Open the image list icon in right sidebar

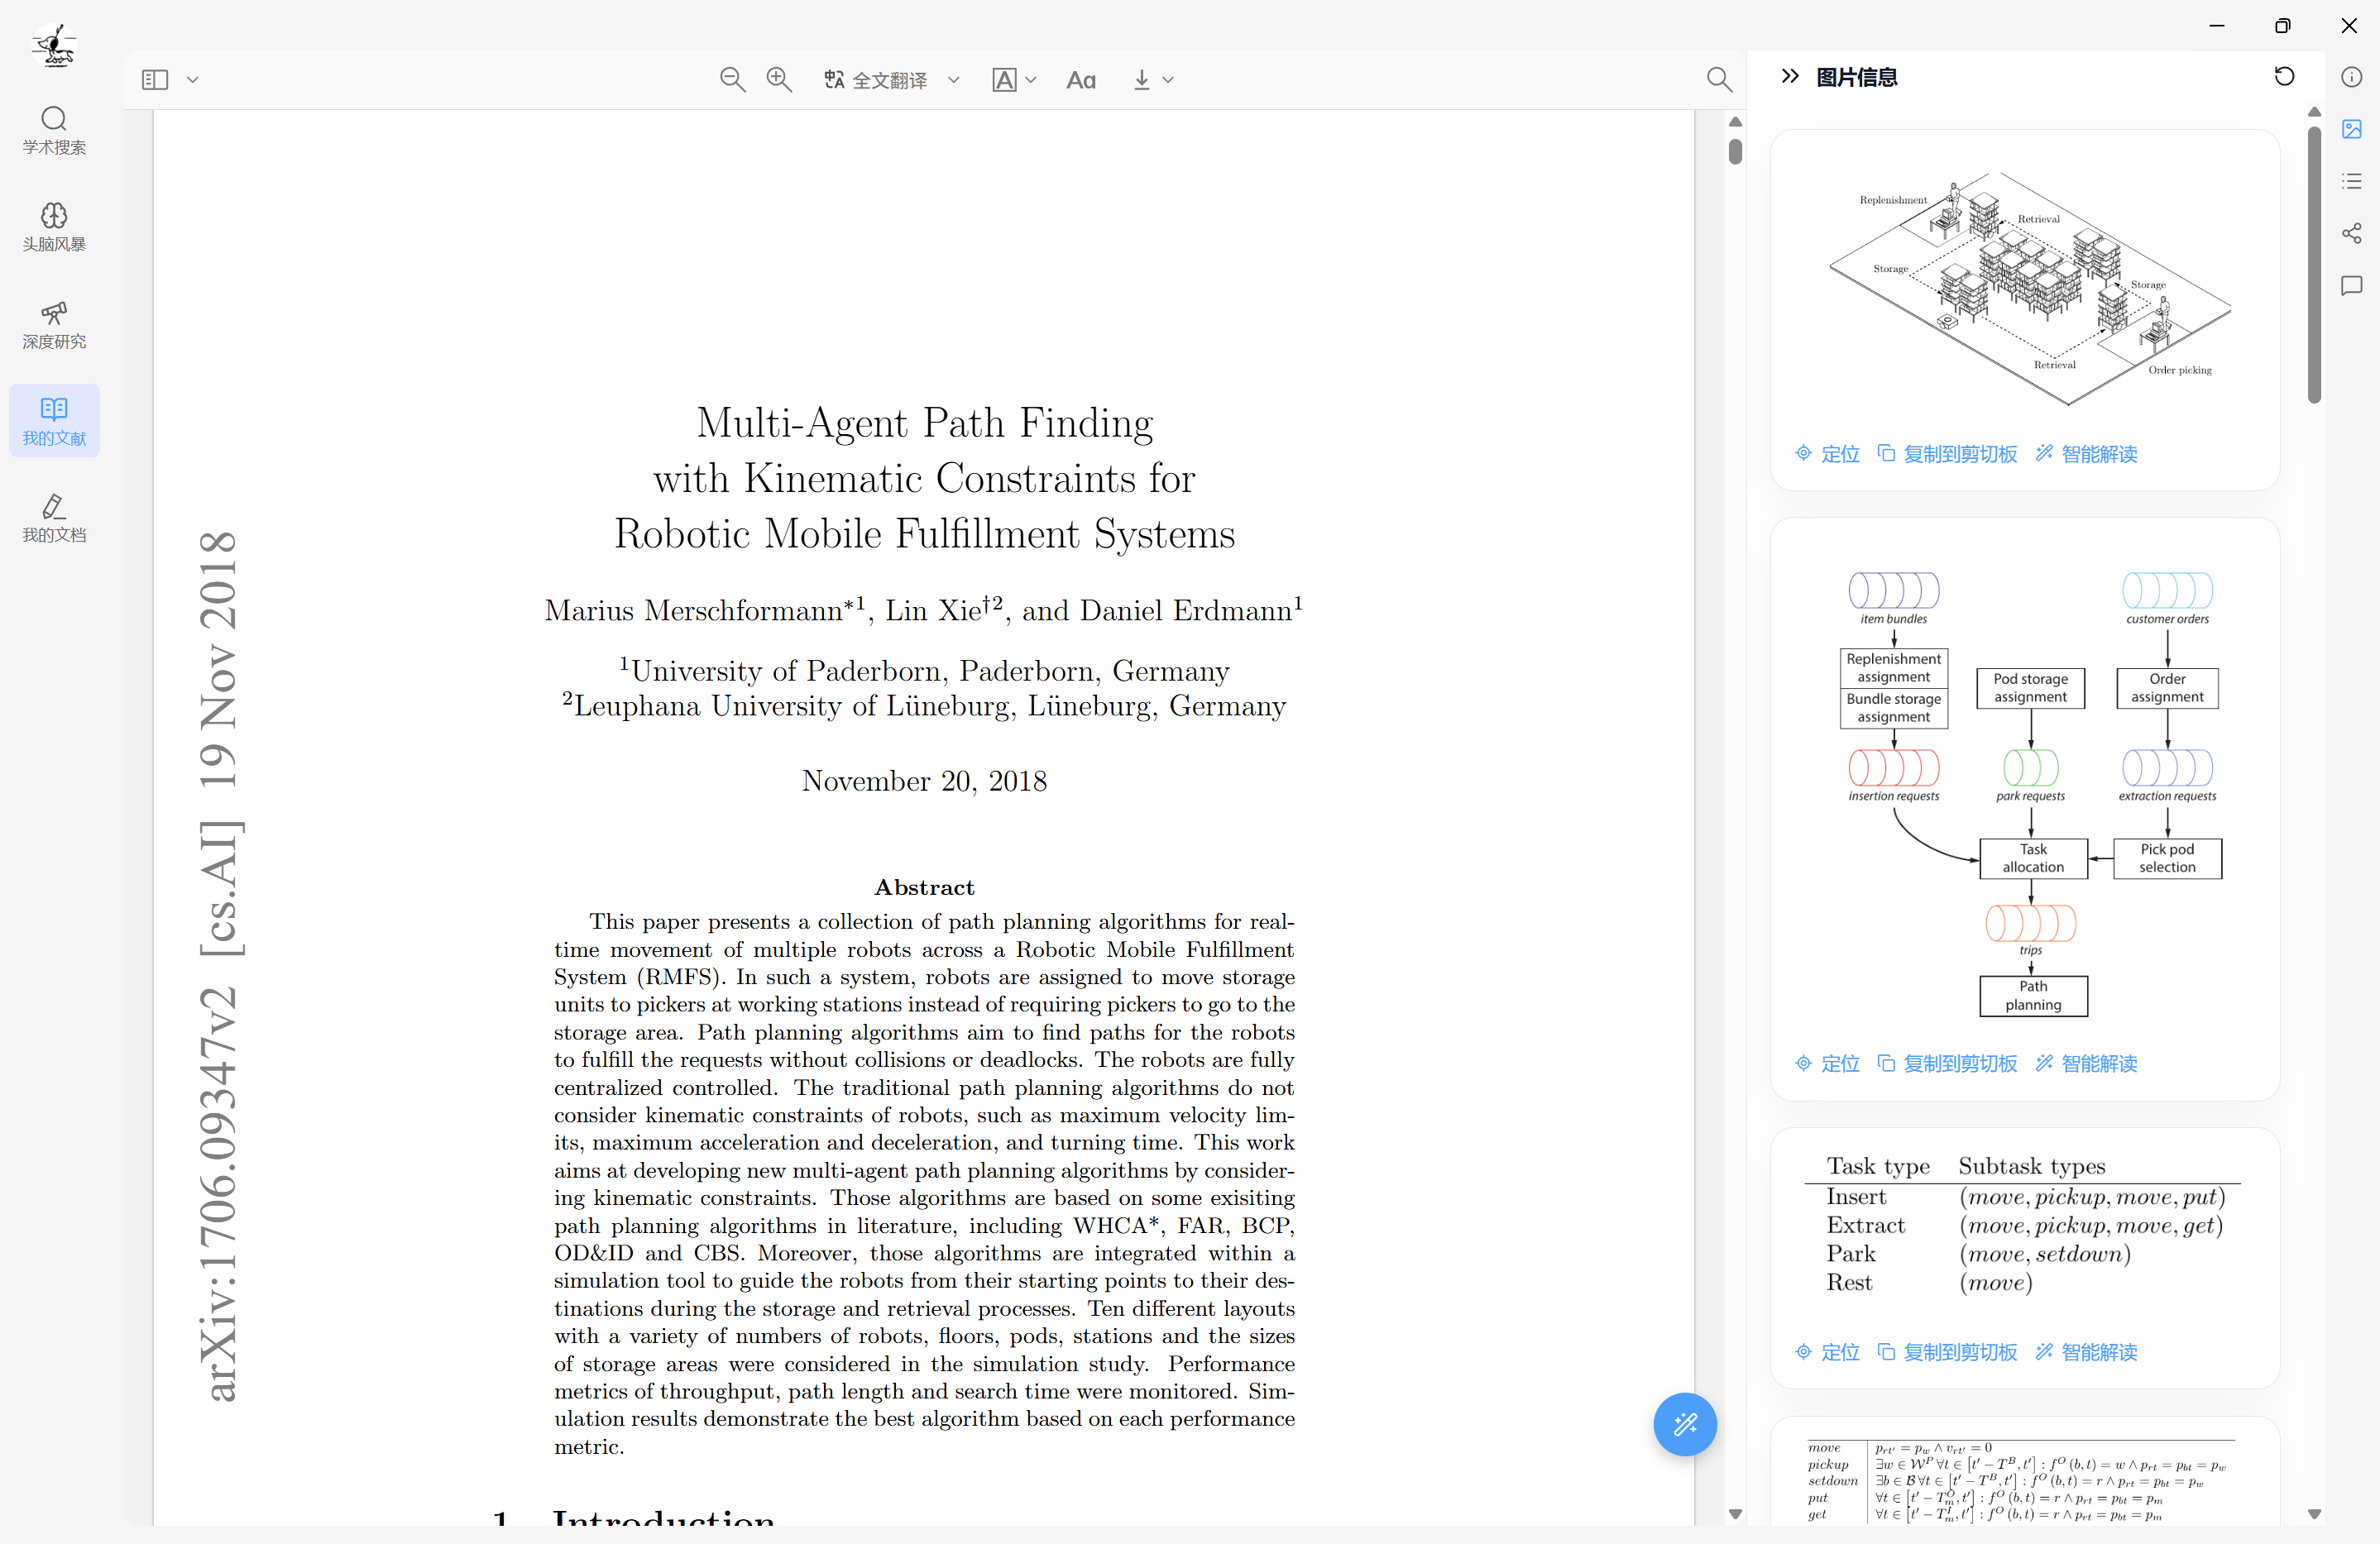pos(2351,129)
